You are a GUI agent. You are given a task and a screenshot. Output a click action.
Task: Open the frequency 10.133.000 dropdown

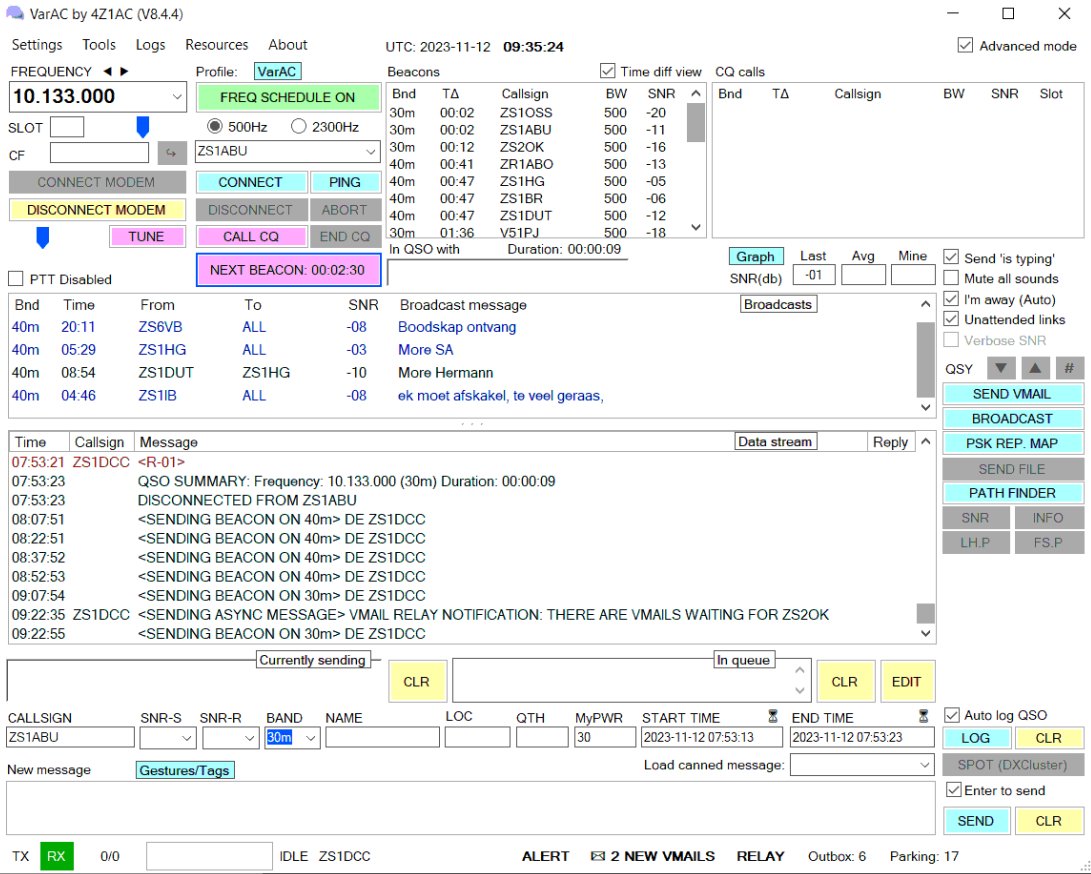[177, 97]
